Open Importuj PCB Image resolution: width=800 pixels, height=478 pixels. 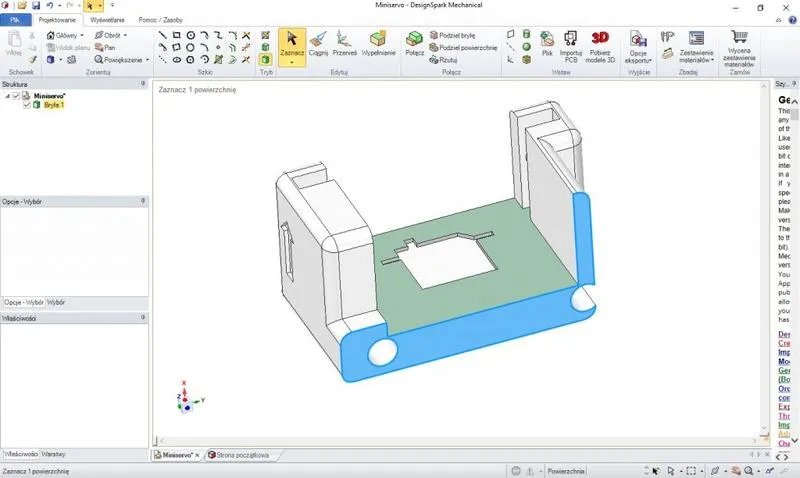click(570, 46)
